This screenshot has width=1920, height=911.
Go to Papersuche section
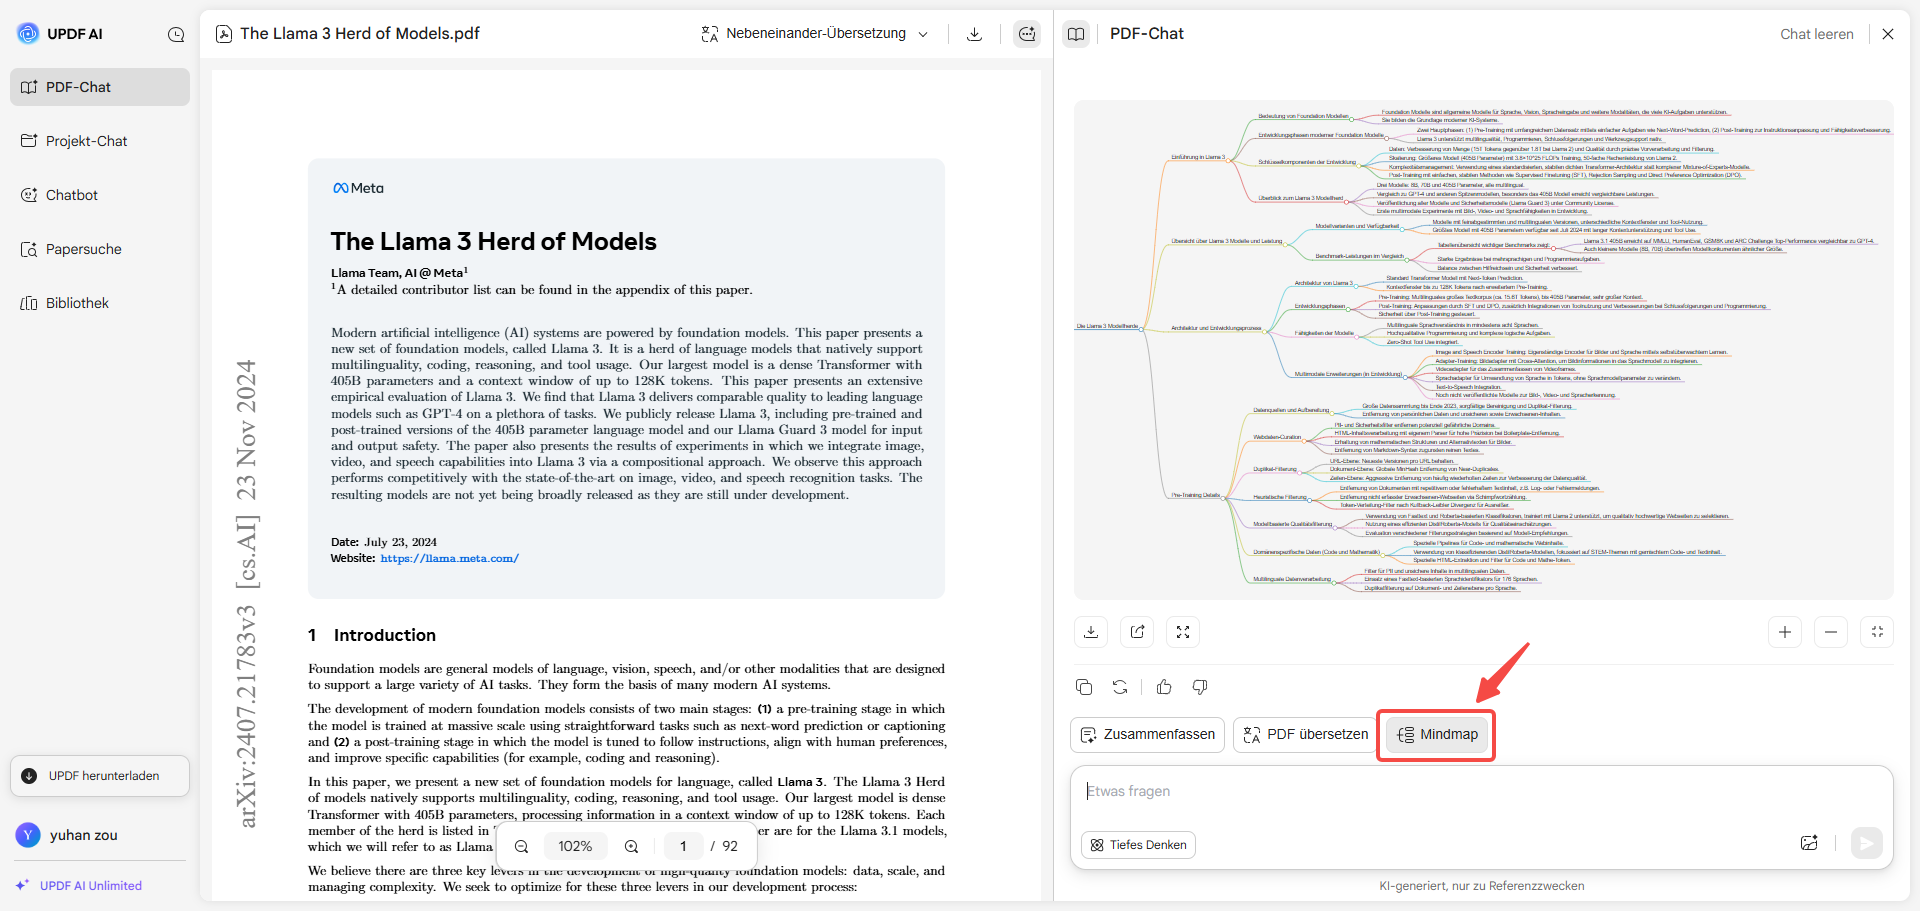(x=100, y=249)
